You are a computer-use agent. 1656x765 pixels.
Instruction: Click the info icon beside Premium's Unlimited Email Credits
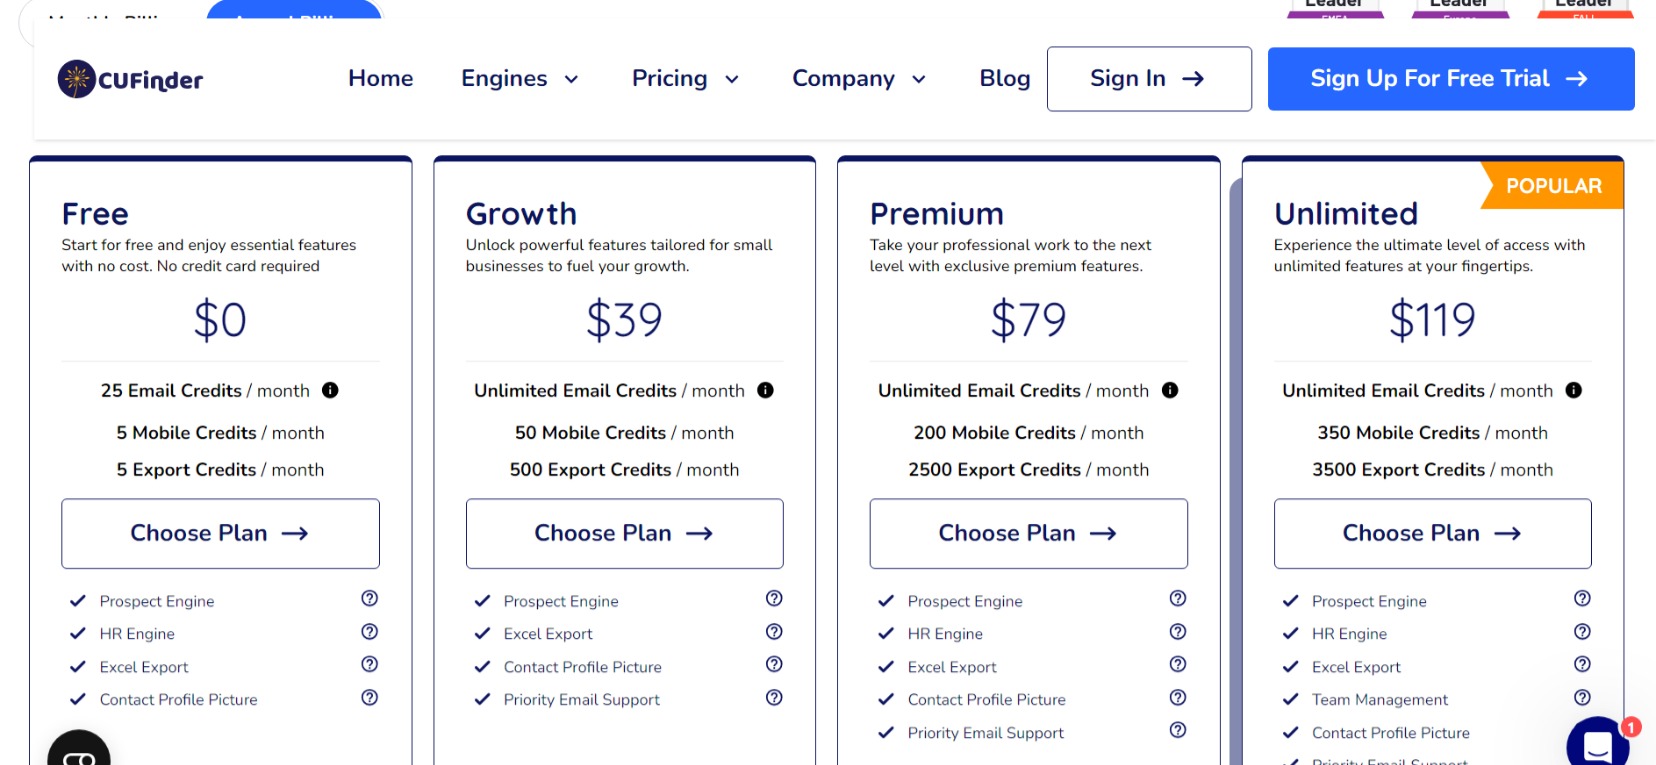pyautogui.click(x=1170, y=390)
